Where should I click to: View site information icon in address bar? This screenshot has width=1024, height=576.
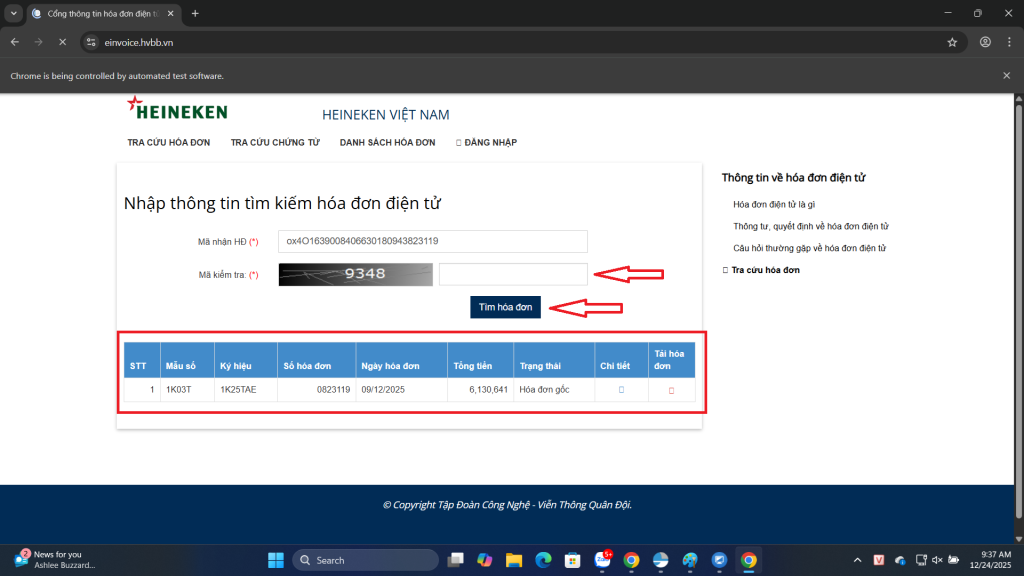coord(91,42)
